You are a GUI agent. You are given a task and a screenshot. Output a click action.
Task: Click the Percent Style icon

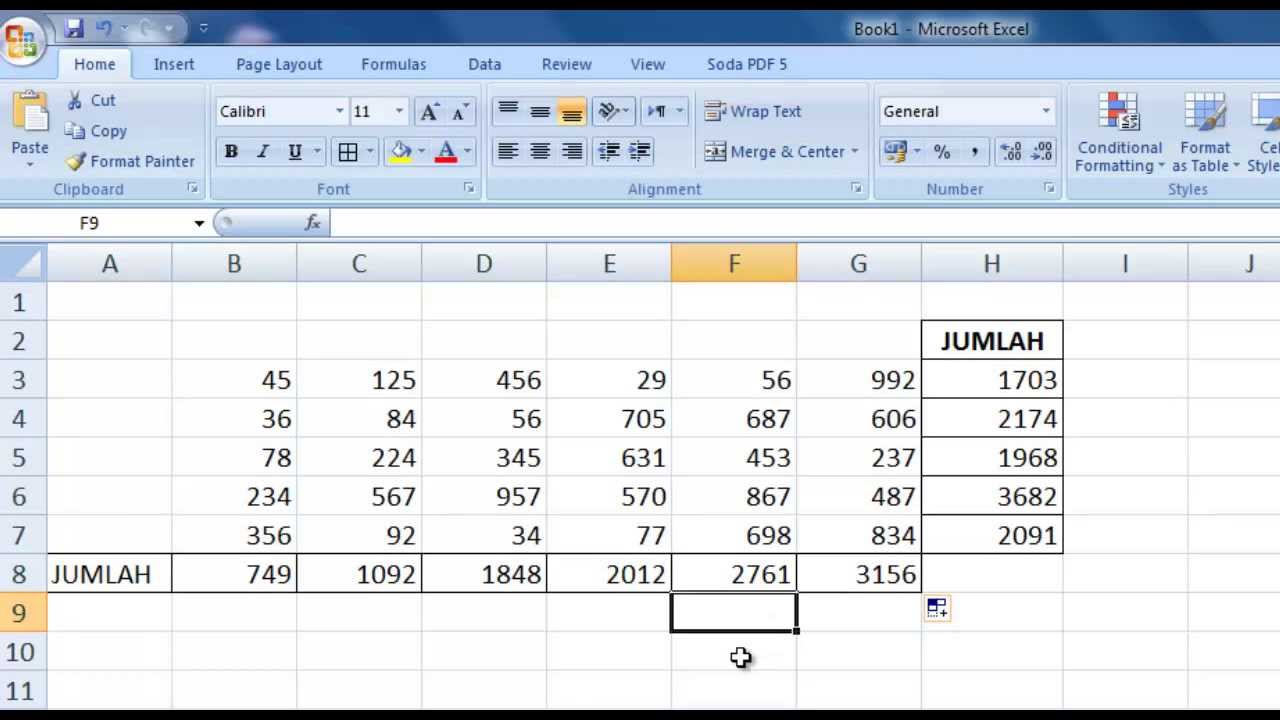click(x=942, y=152)
